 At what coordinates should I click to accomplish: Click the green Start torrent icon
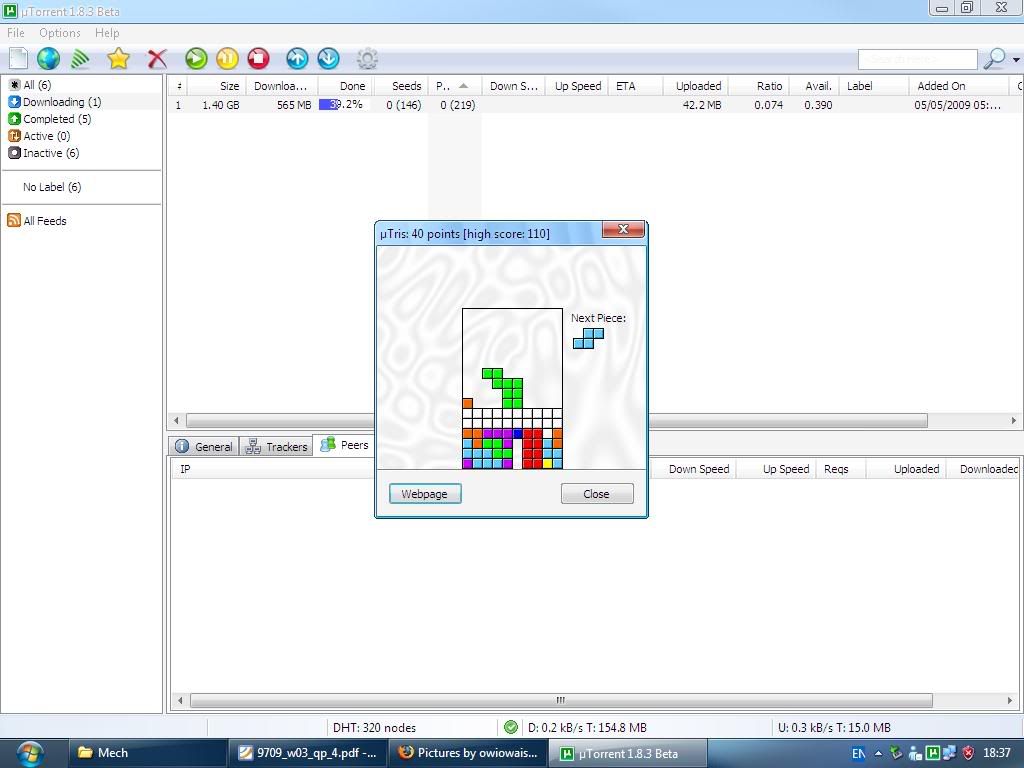tap(196, 59)
